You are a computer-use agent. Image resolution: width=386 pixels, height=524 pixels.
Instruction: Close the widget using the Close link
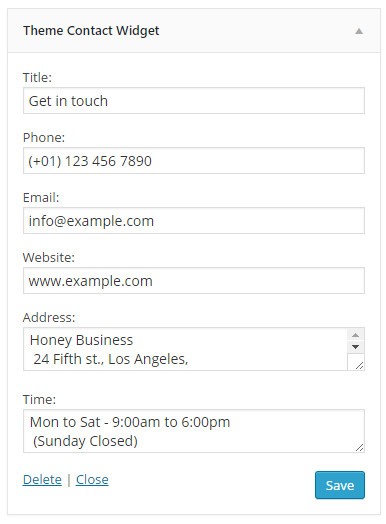[92, 480]
